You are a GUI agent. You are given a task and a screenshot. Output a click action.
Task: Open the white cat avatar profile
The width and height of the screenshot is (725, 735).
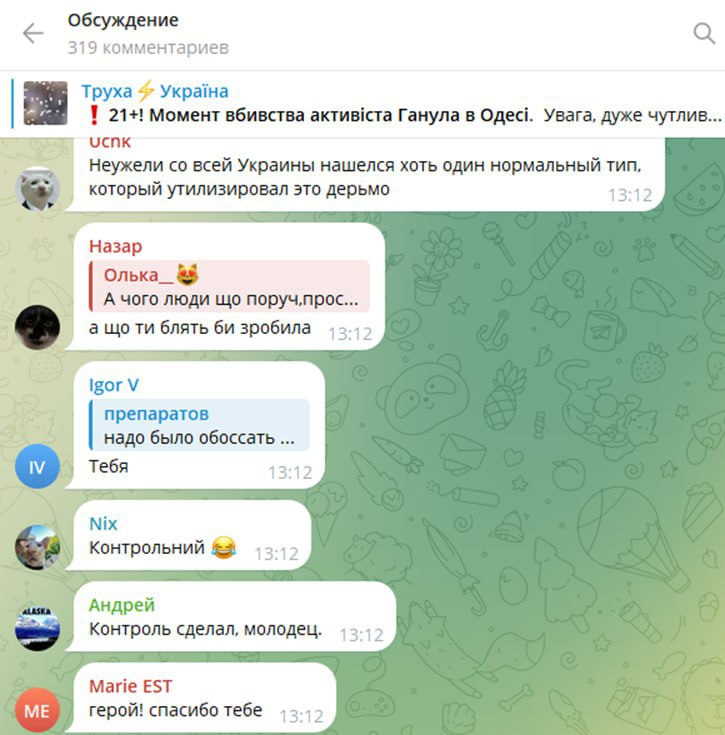tap(37, 188)
